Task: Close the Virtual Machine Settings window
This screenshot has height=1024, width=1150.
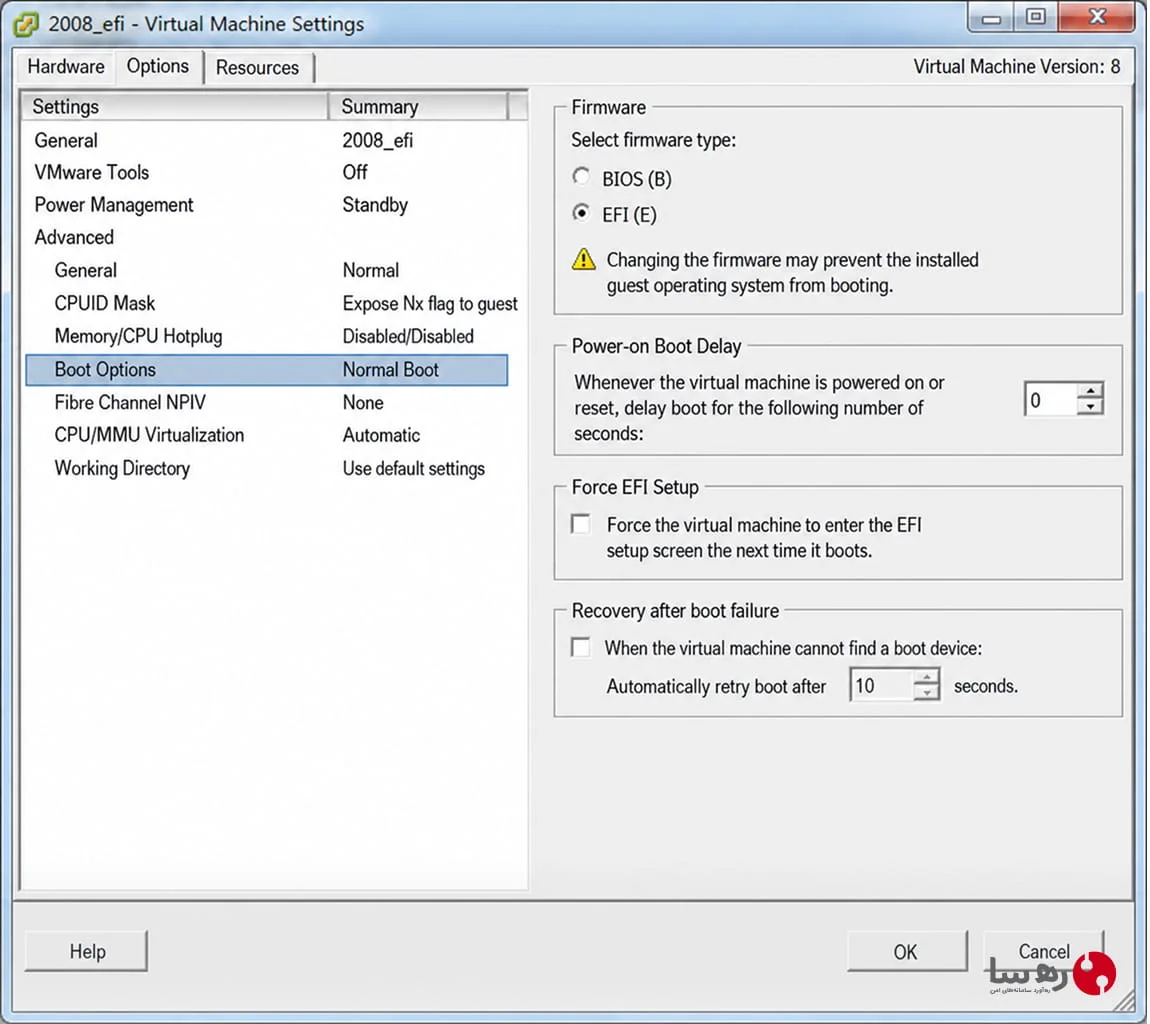Action: click(1096, 18)
